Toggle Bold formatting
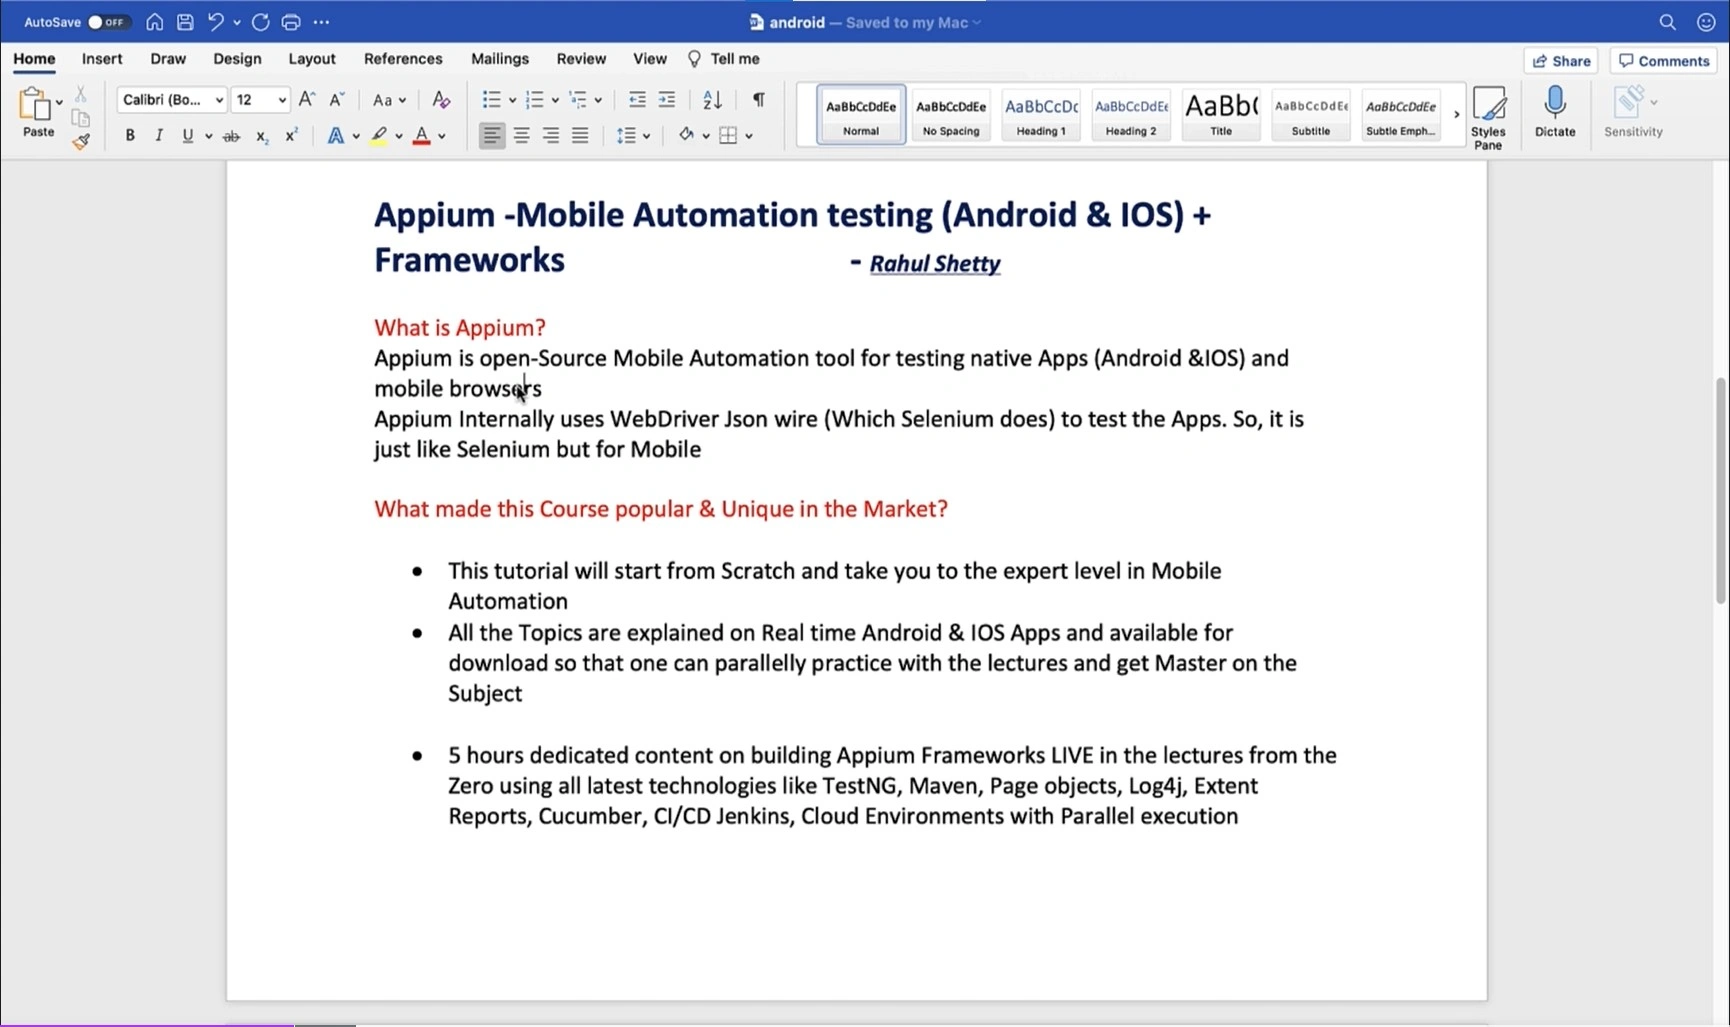 pos(130,136)
